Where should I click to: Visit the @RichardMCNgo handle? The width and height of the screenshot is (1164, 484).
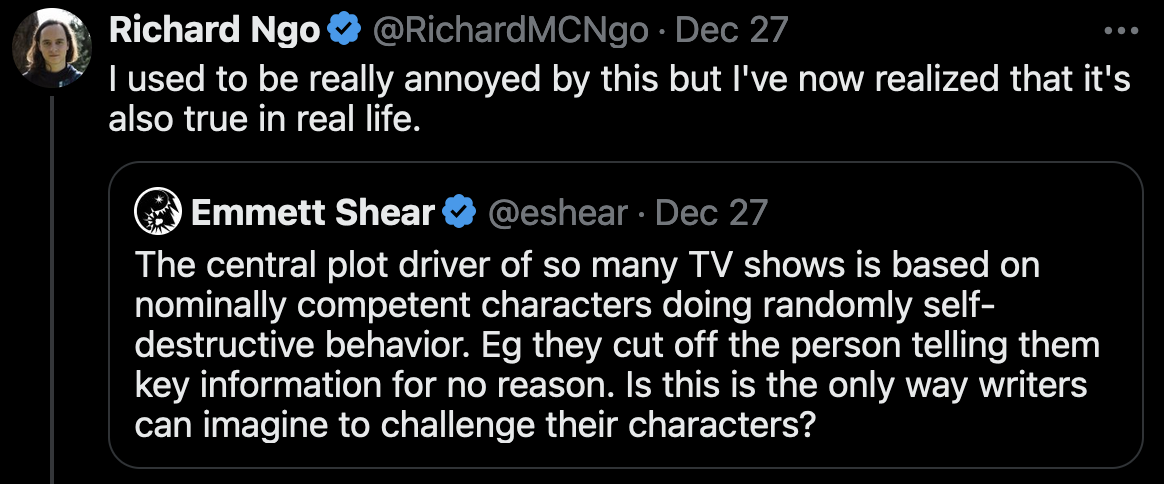point(512,31)
